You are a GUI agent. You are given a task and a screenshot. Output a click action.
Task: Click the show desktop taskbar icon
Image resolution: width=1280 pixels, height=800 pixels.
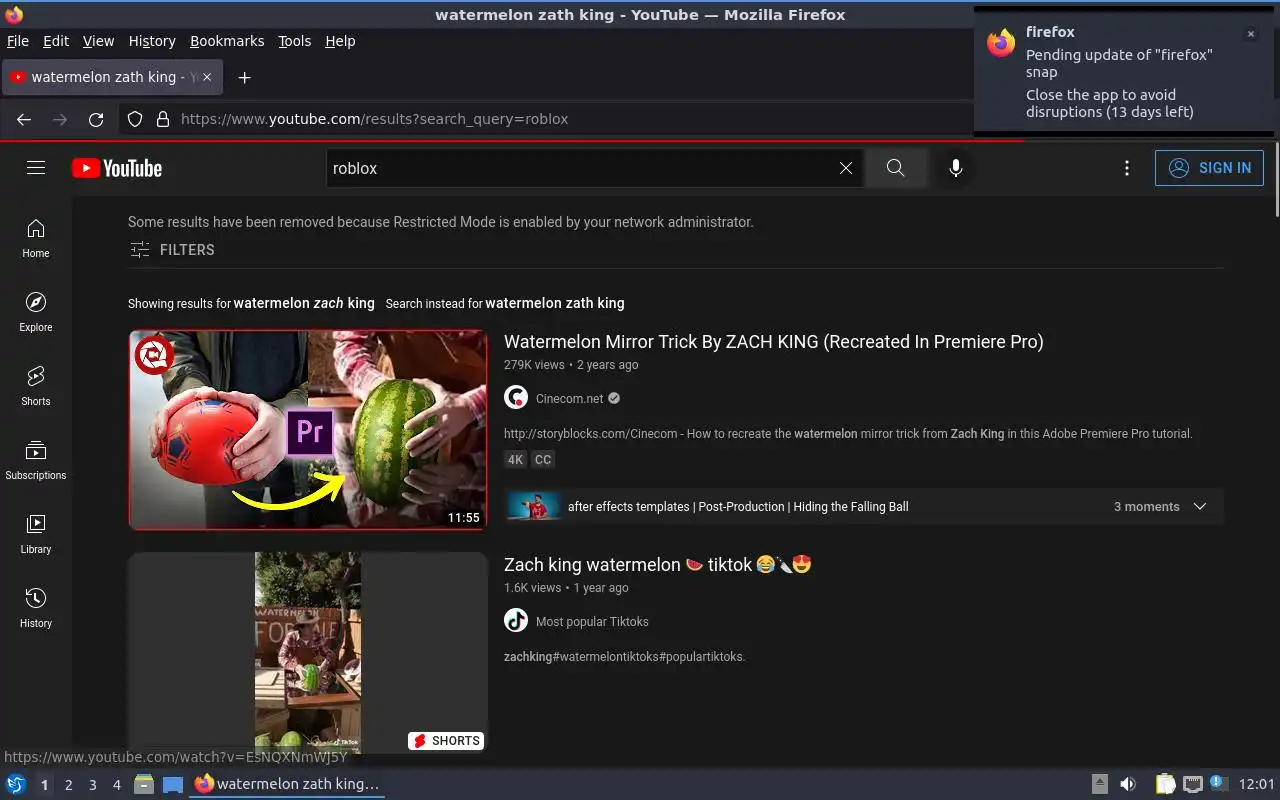click(x=173, y=785)
